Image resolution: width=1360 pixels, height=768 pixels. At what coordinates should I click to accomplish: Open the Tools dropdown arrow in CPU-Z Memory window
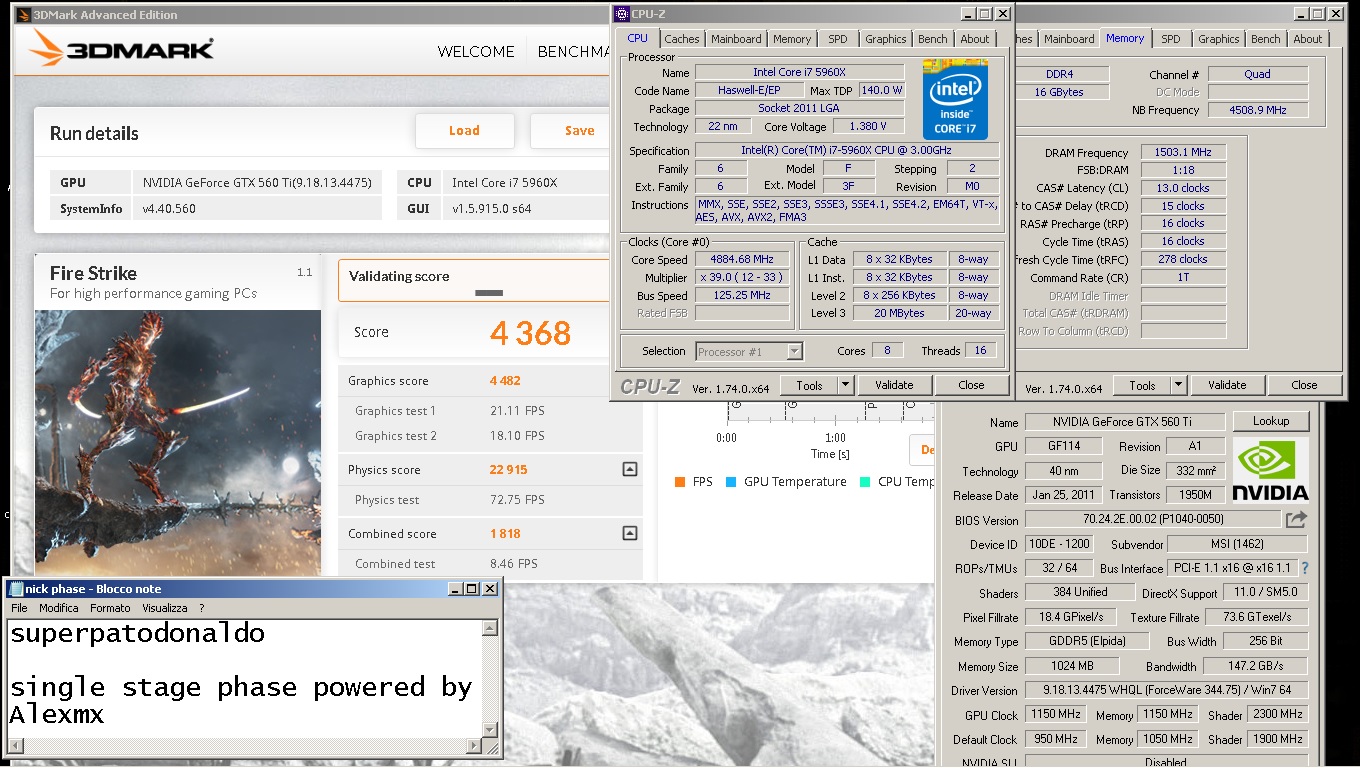pyautogui.click(x=1178, y=385)
